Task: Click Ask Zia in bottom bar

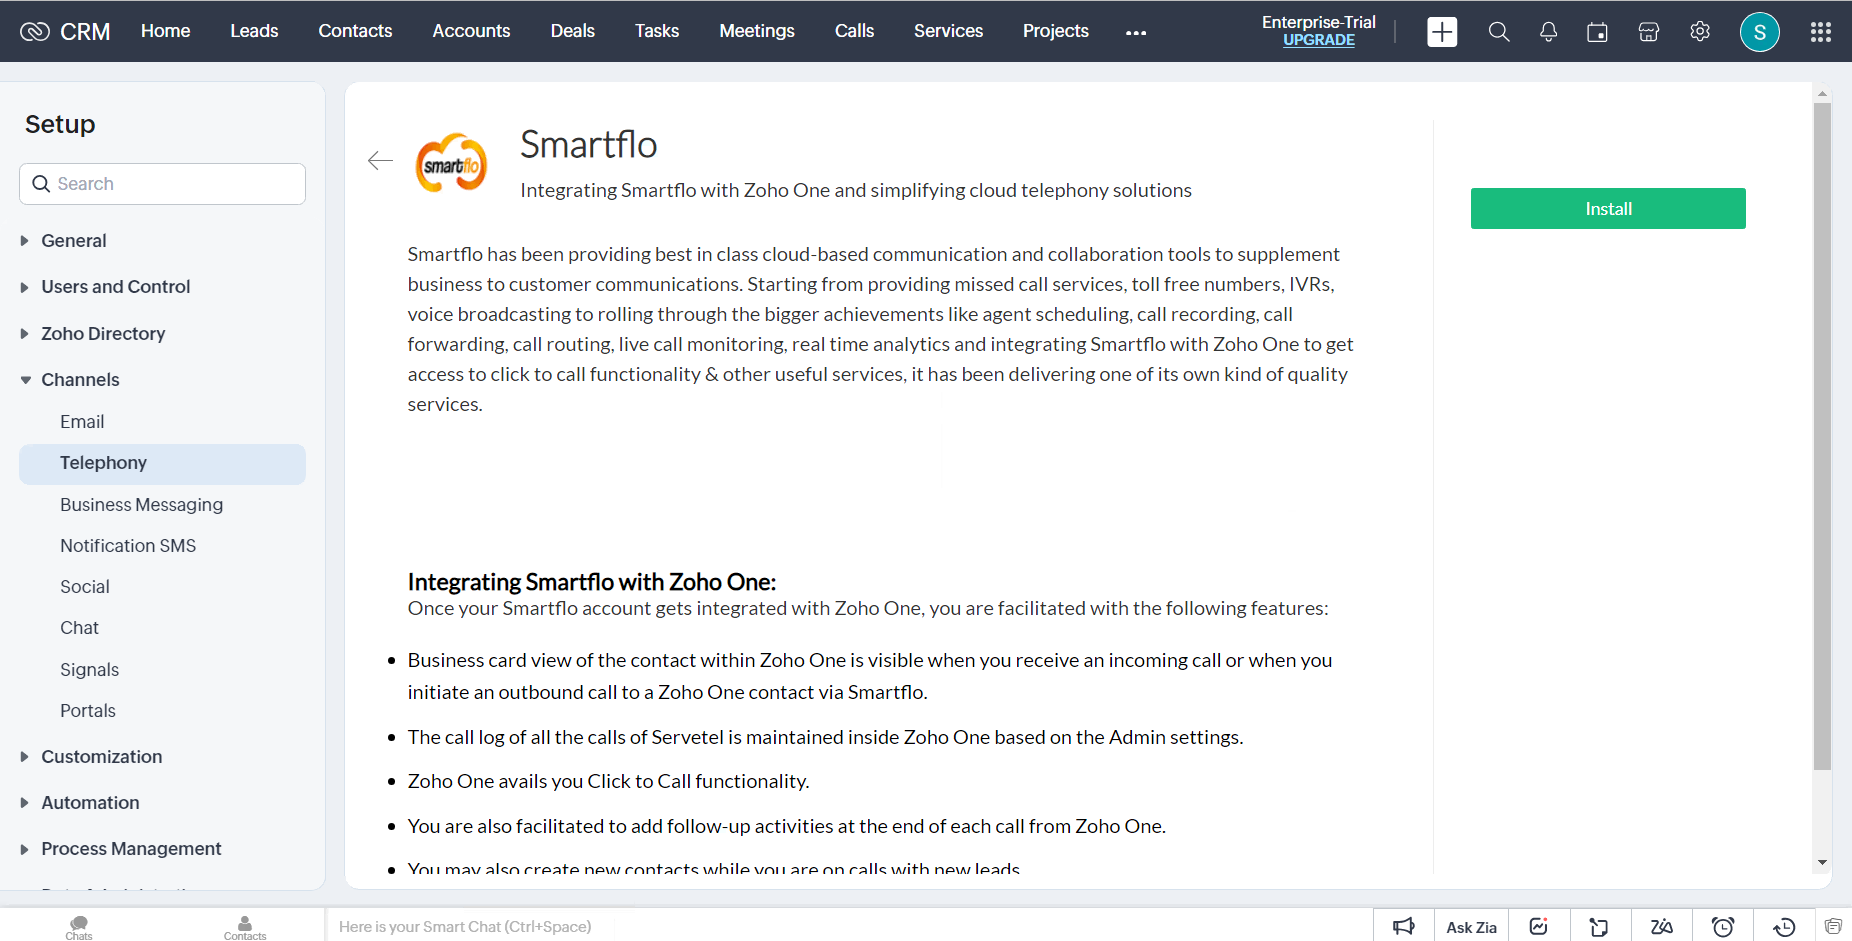Action: click(1471, 927)
